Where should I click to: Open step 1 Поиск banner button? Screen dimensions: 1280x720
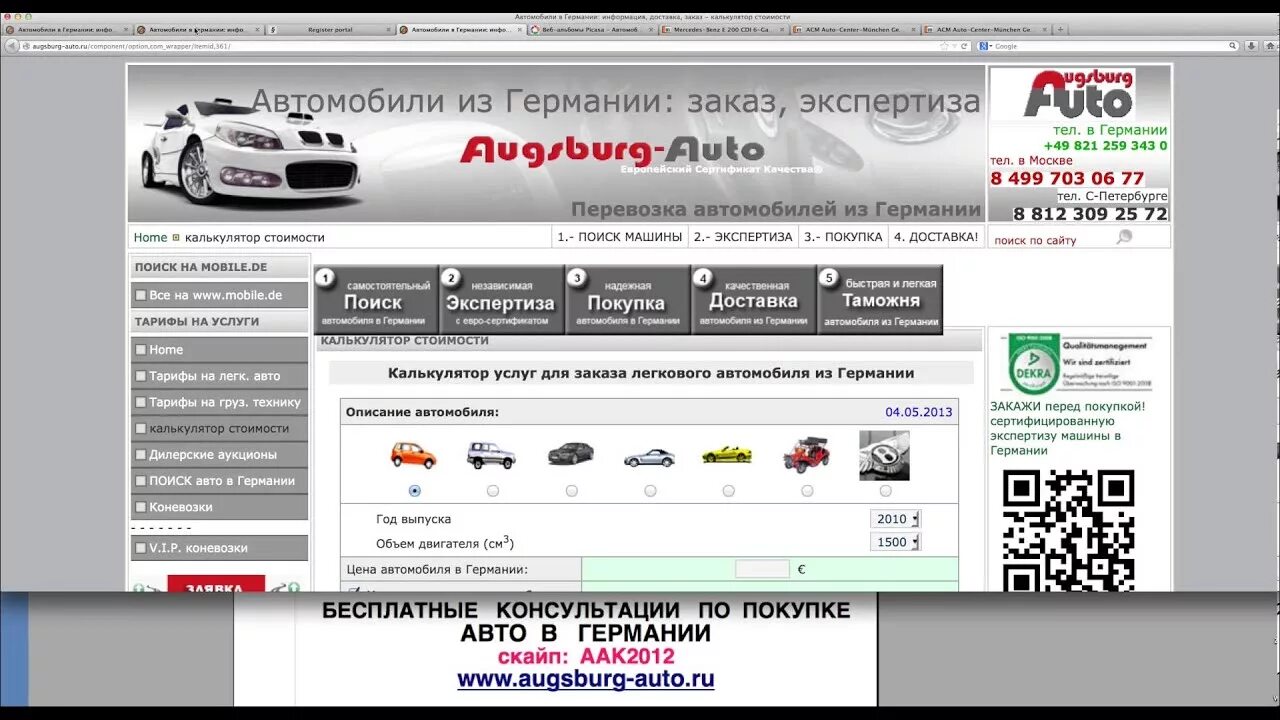[376, 299]
